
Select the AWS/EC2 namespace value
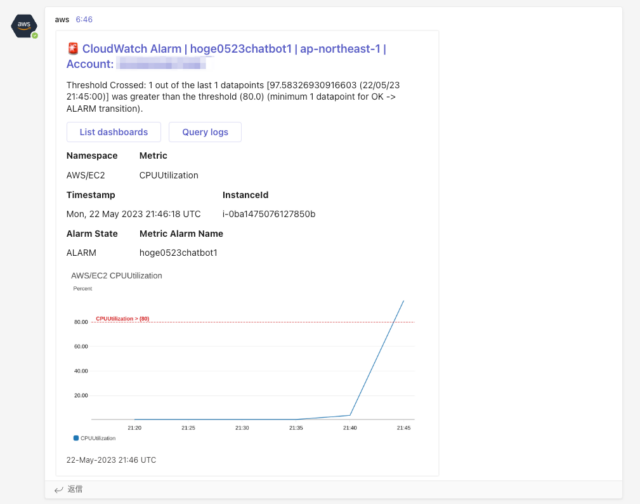86,175
